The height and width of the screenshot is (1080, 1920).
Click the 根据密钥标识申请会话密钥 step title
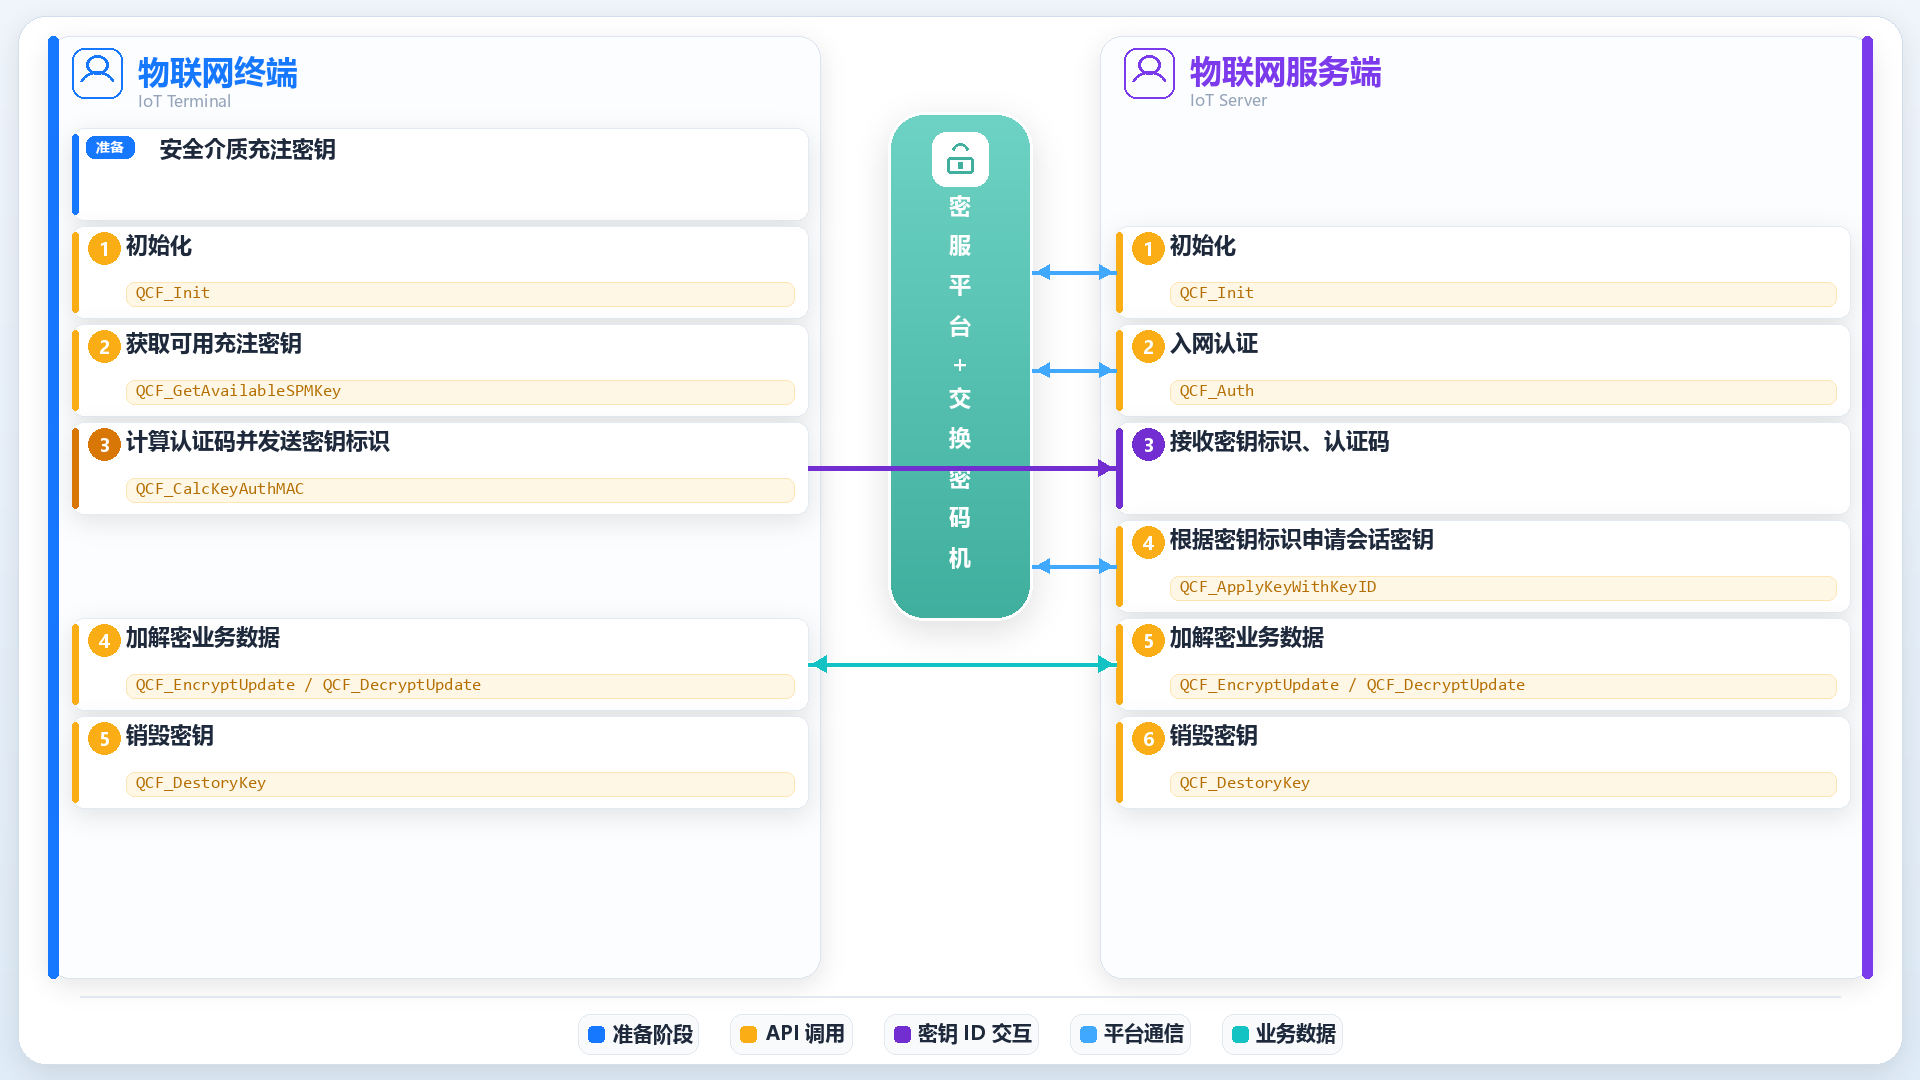(x=1301, y=540)
